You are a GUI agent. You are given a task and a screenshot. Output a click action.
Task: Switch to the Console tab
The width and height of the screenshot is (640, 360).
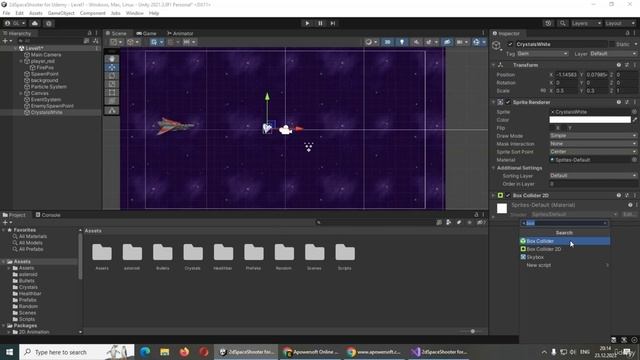tap(48, 215)
